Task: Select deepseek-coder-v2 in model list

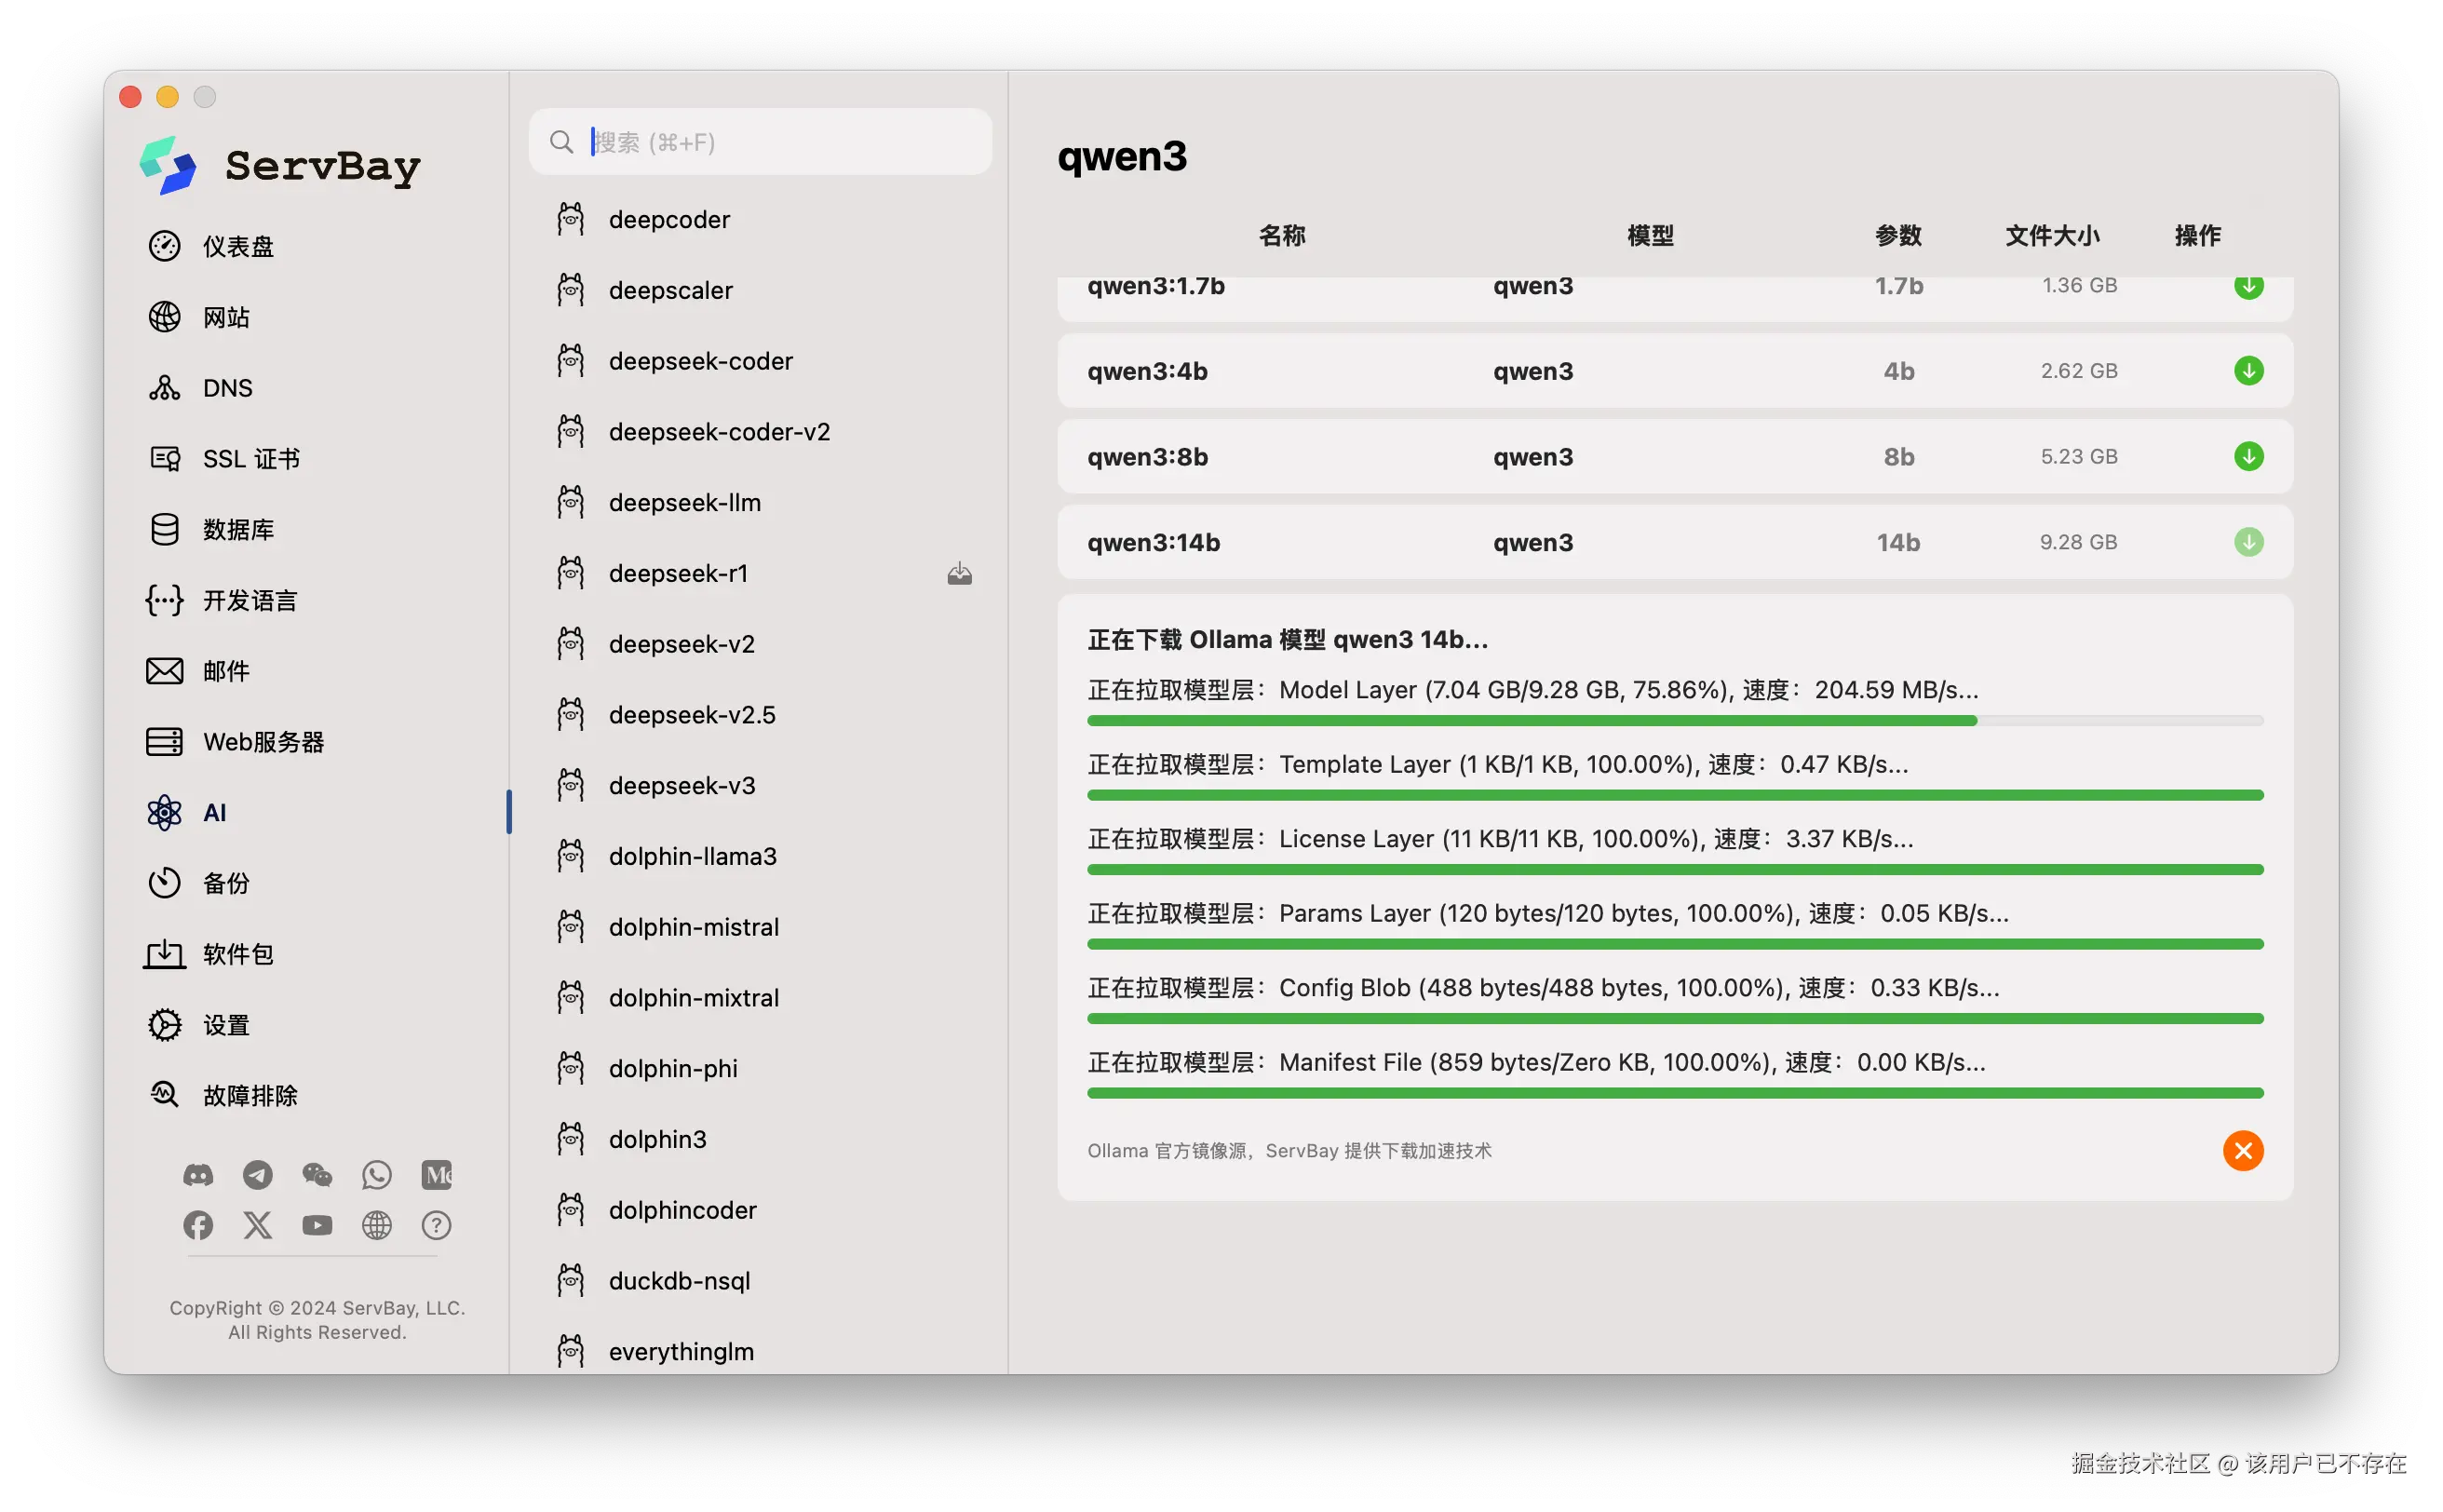Action: [x=718, y=432]
